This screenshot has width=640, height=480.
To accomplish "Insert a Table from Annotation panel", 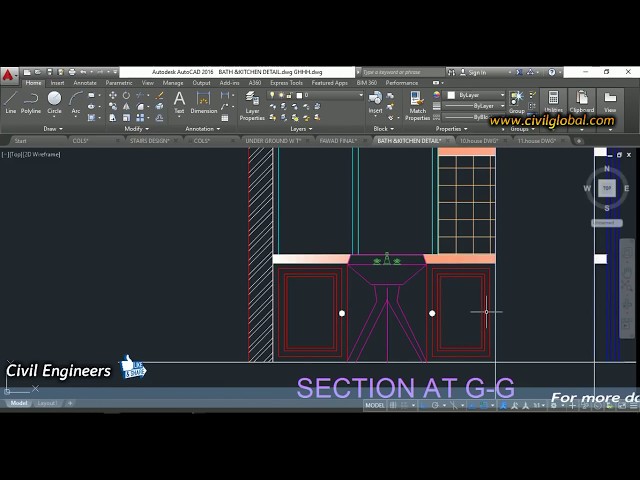I will coord(225,118).
